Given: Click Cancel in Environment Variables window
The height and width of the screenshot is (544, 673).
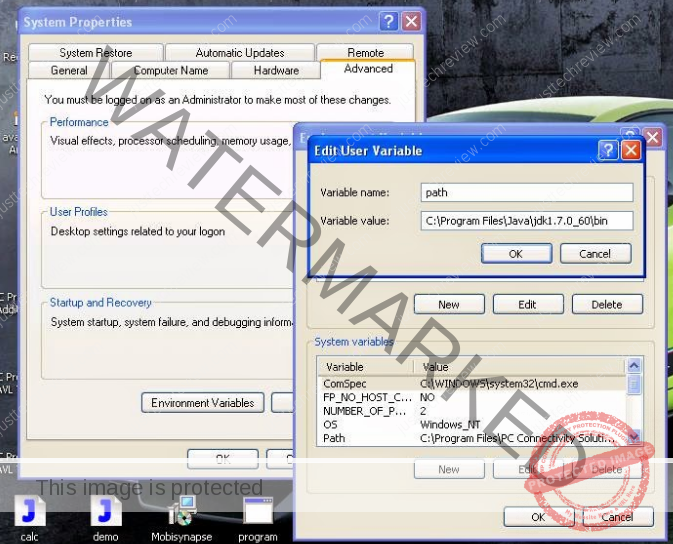Looking at the screenshot, I should (x=618, y=517).
